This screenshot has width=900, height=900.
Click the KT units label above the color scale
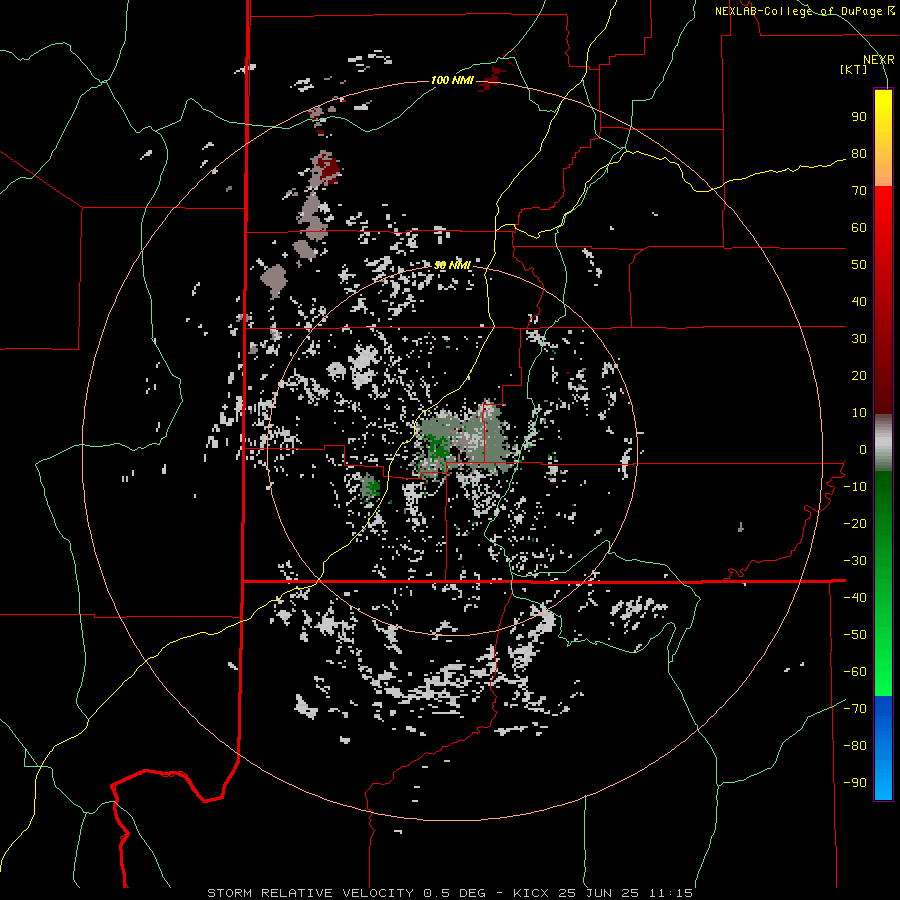coord(853,69)
